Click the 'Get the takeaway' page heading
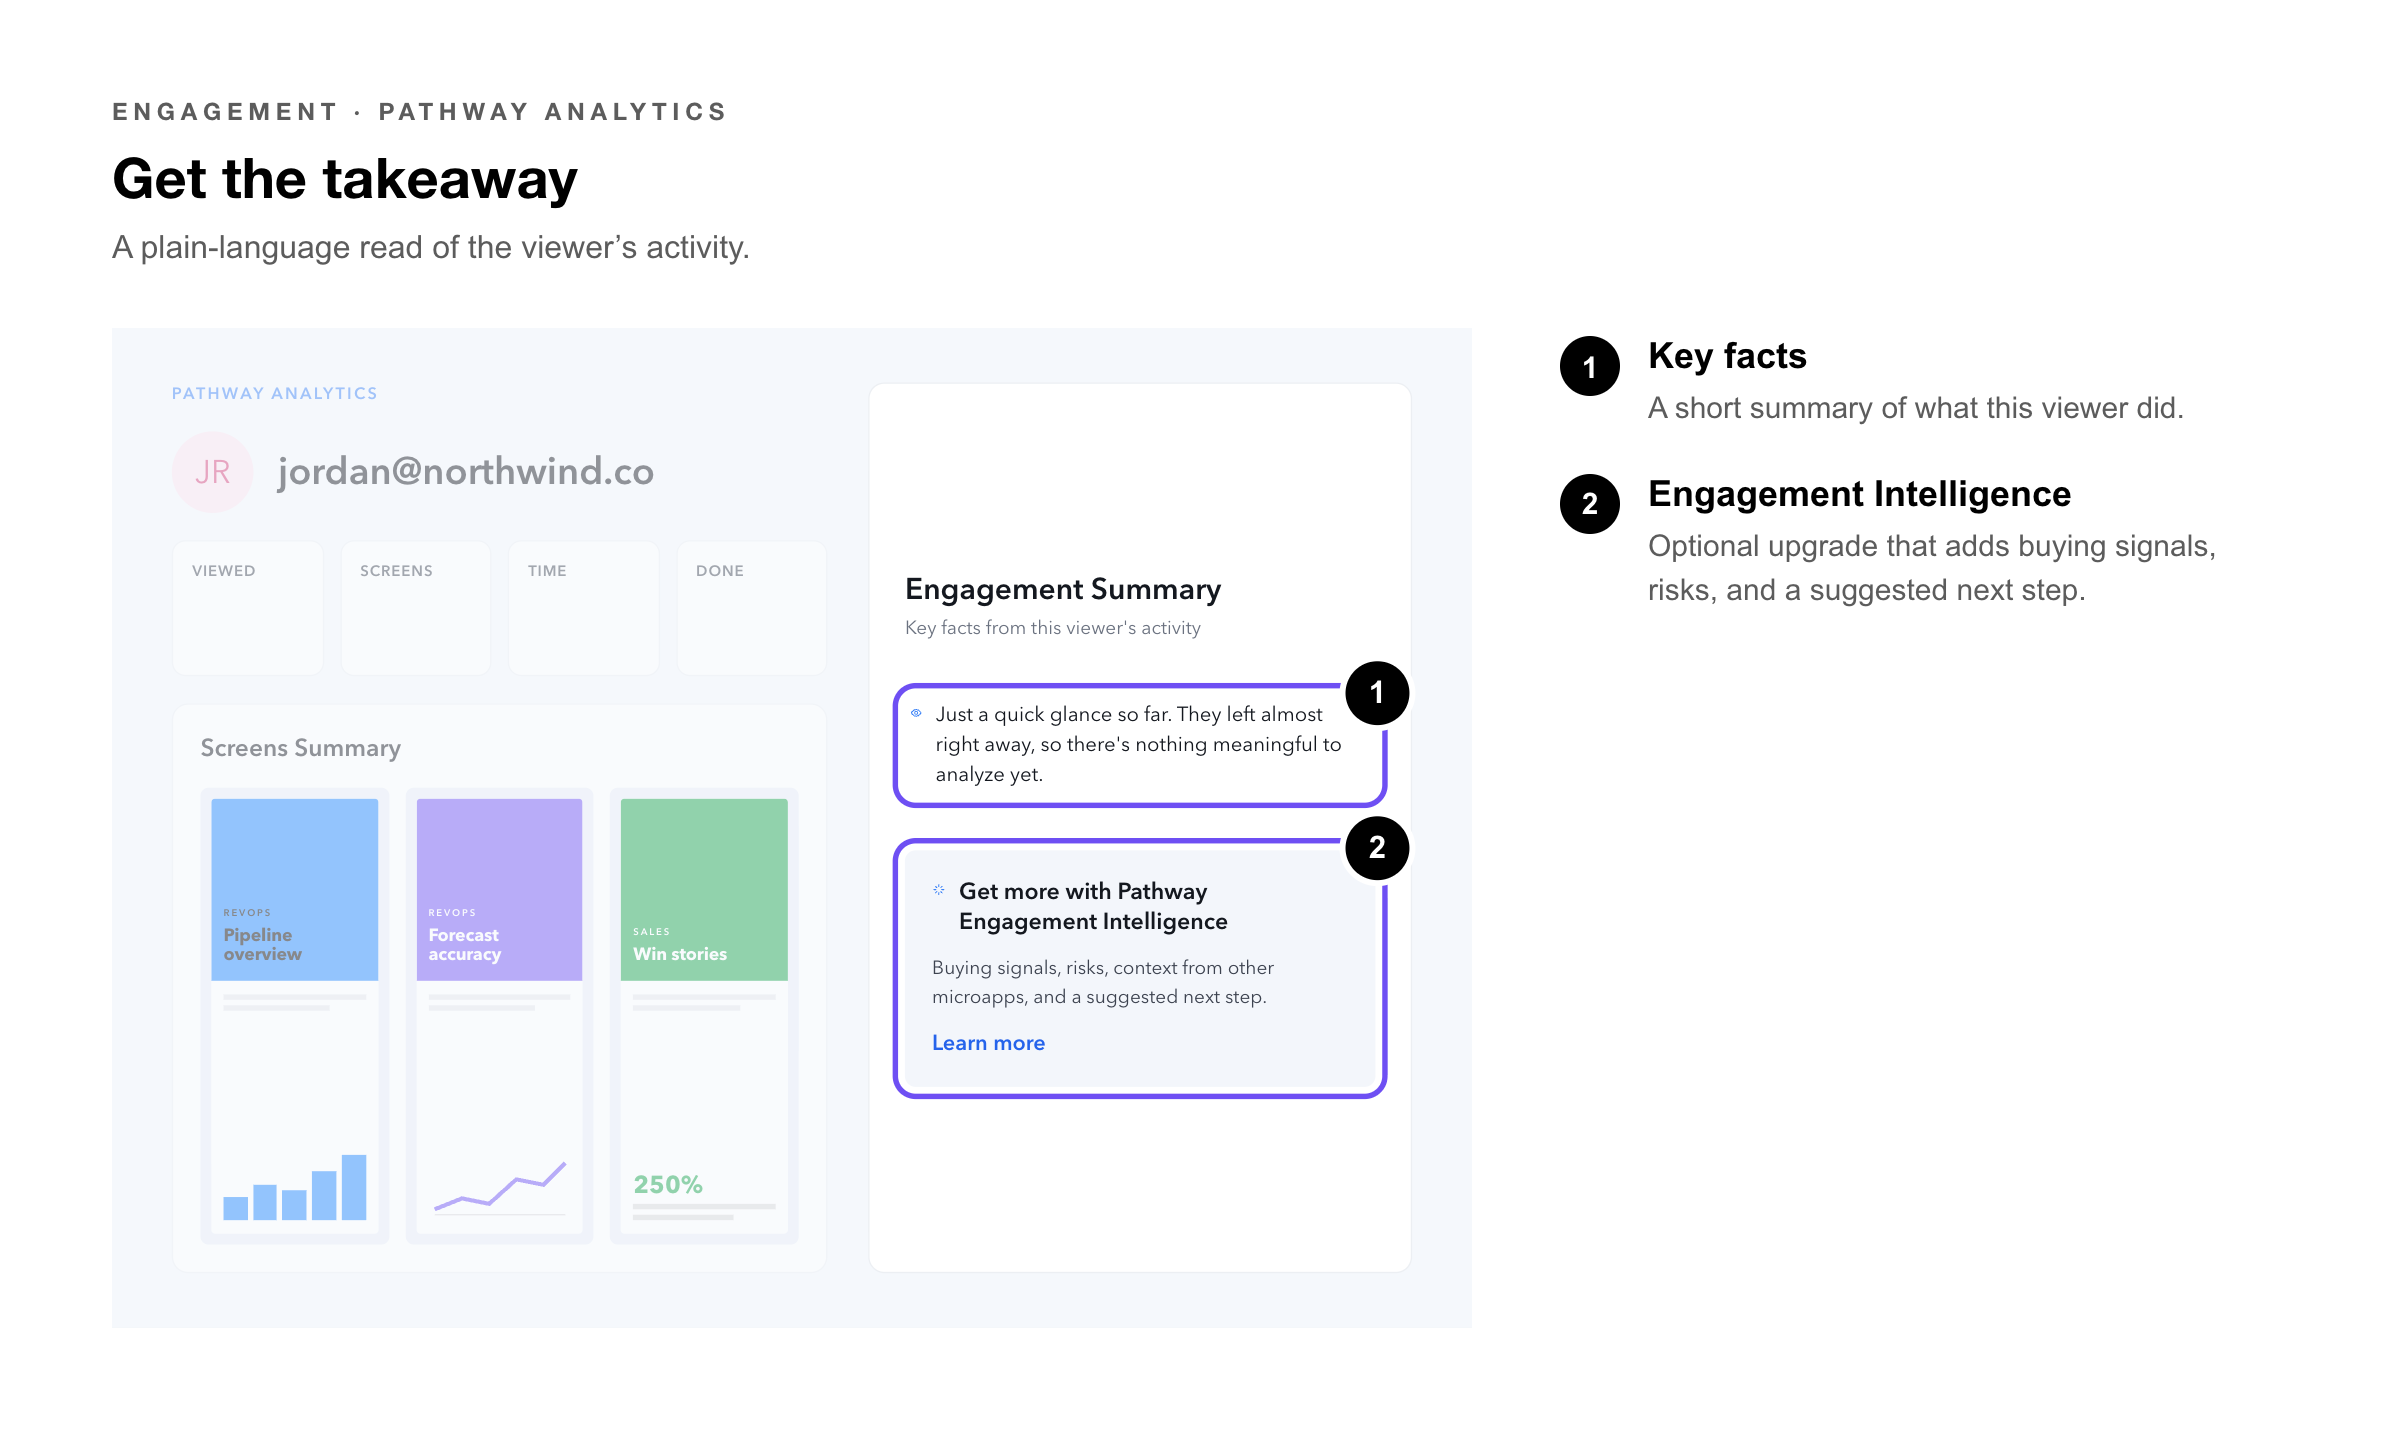Image resolution: width=2400 pixels, height=1440 pixels. 345,180
